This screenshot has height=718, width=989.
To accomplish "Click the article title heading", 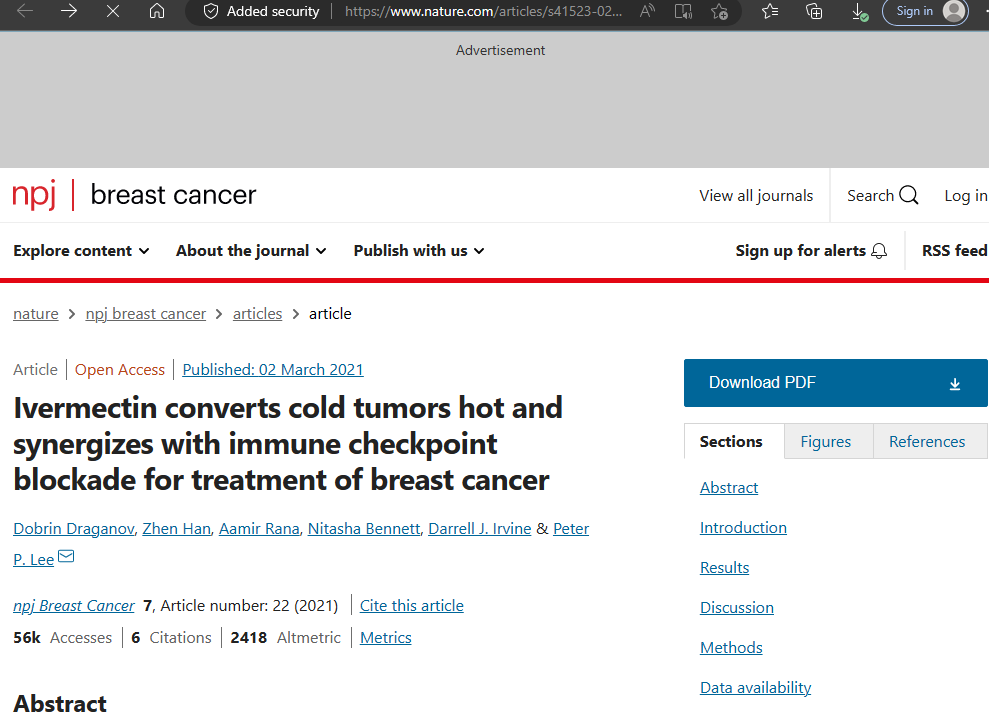I will click(x=288, y=444).
